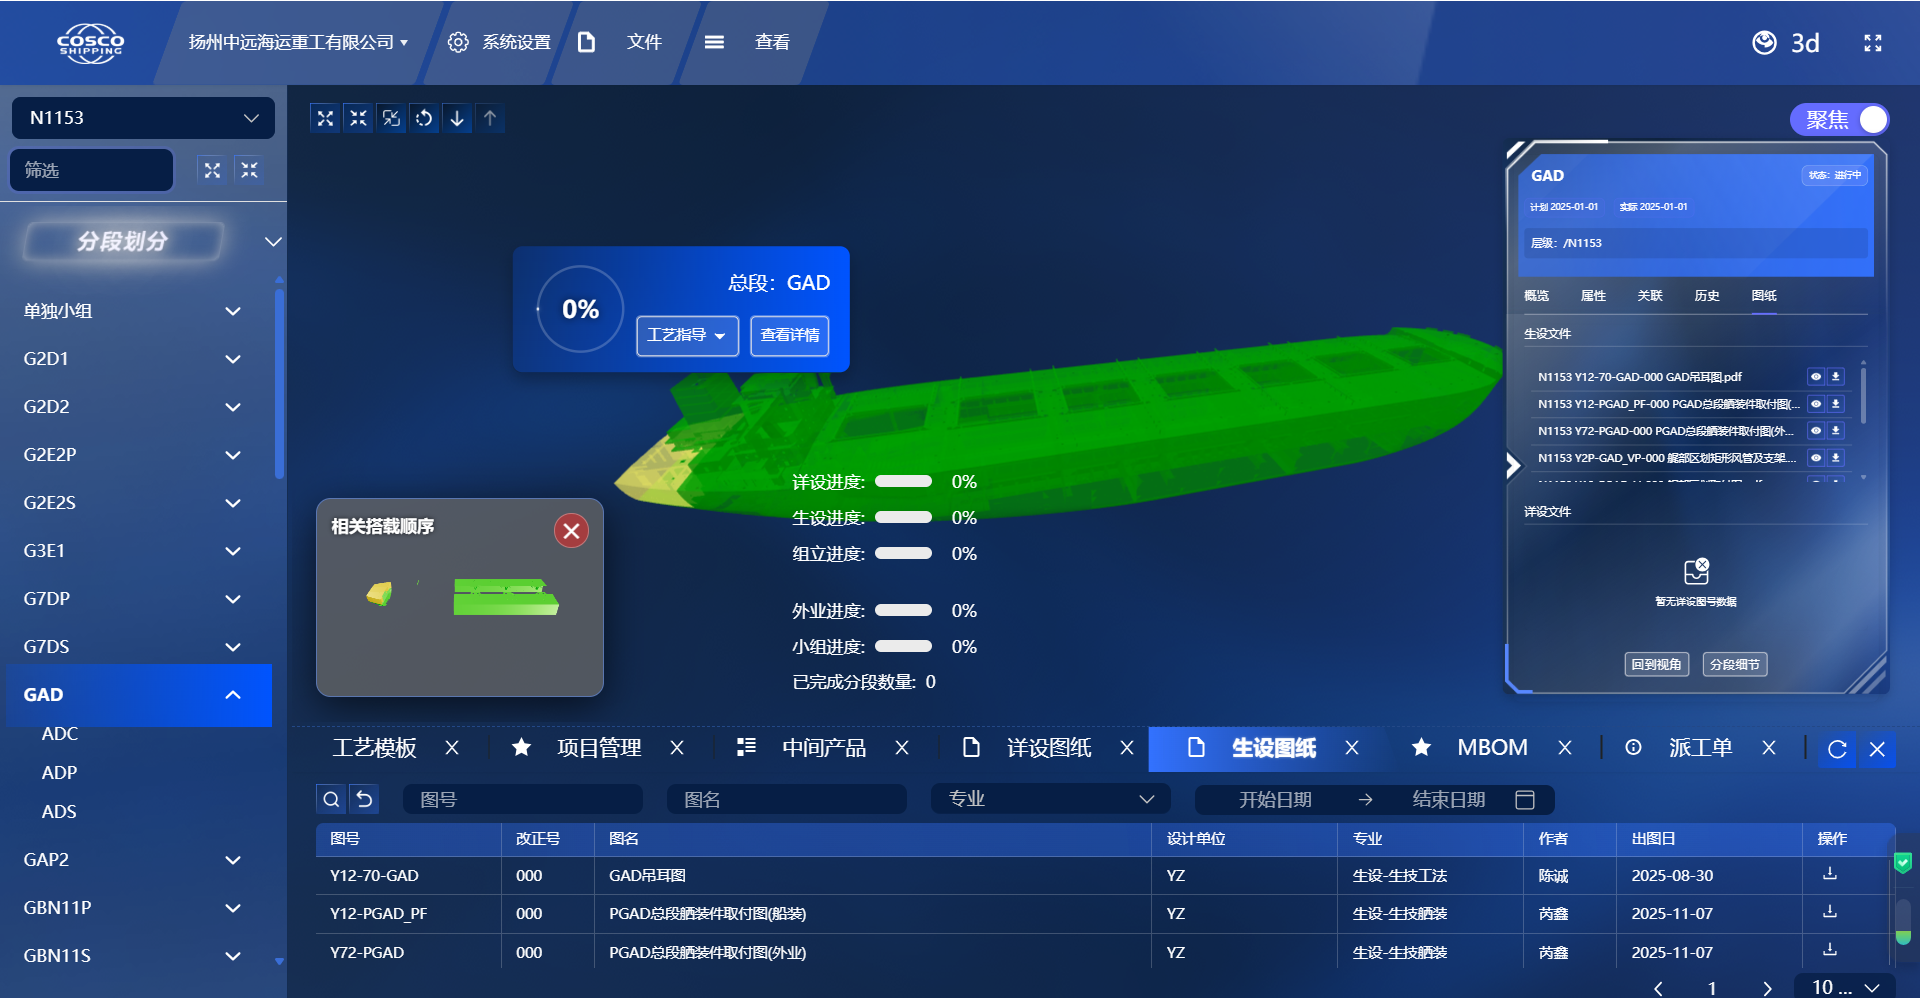Viewport: 1920px width, 998px height.
Task: Click the search icon beside the 图号 filter
Action: tap(331, 799)
